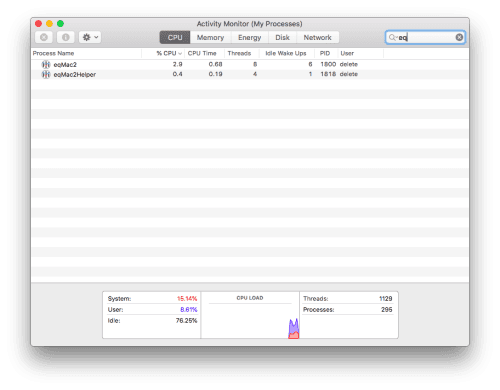Click the eqMac2Helper process icon

[46, 75]
